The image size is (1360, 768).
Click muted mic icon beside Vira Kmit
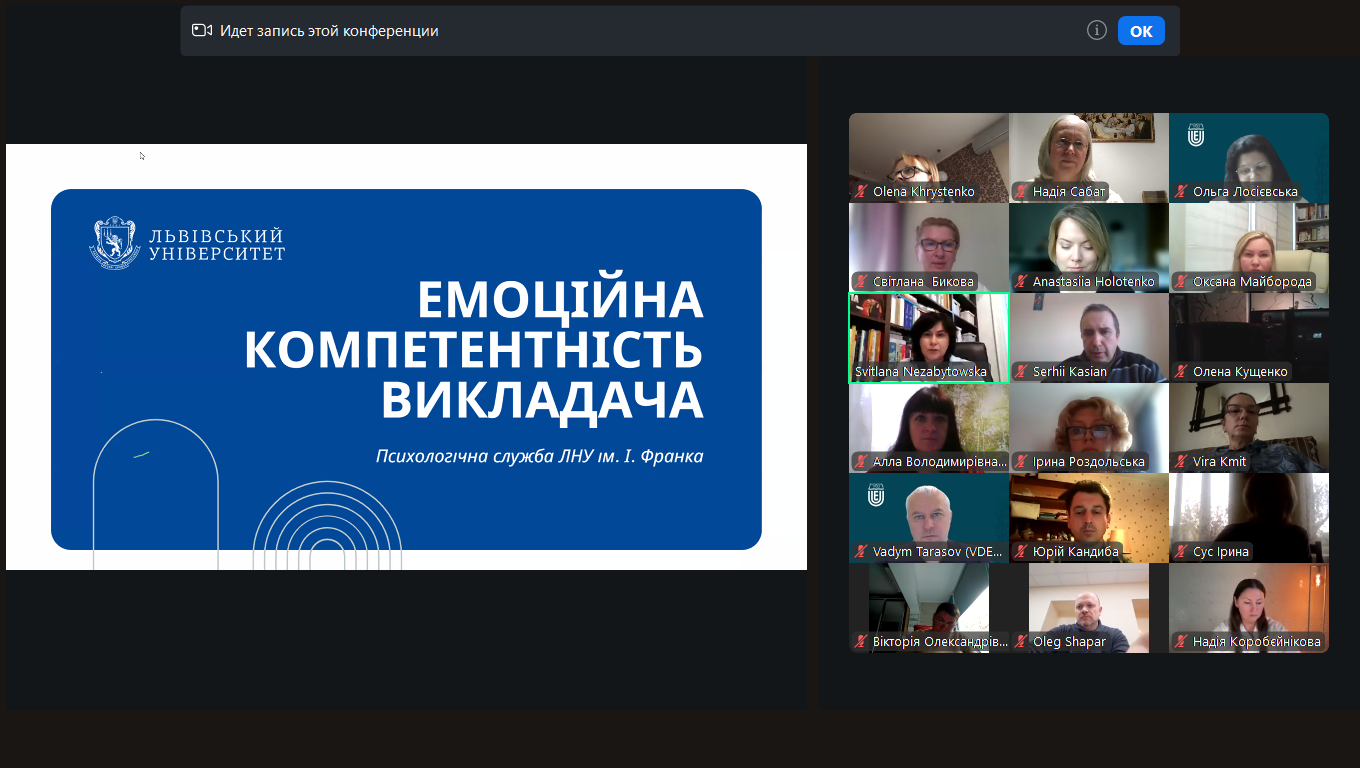(x=1181, y=462)
